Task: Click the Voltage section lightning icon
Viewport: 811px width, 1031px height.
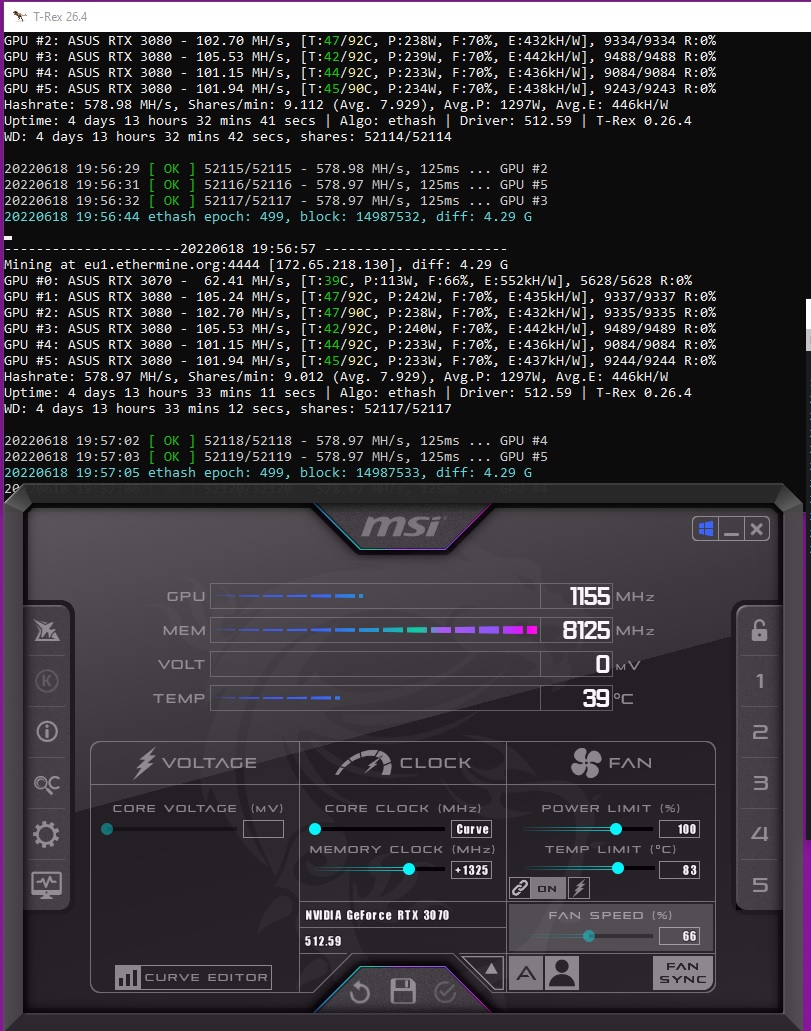Action: tap(145, 763)
